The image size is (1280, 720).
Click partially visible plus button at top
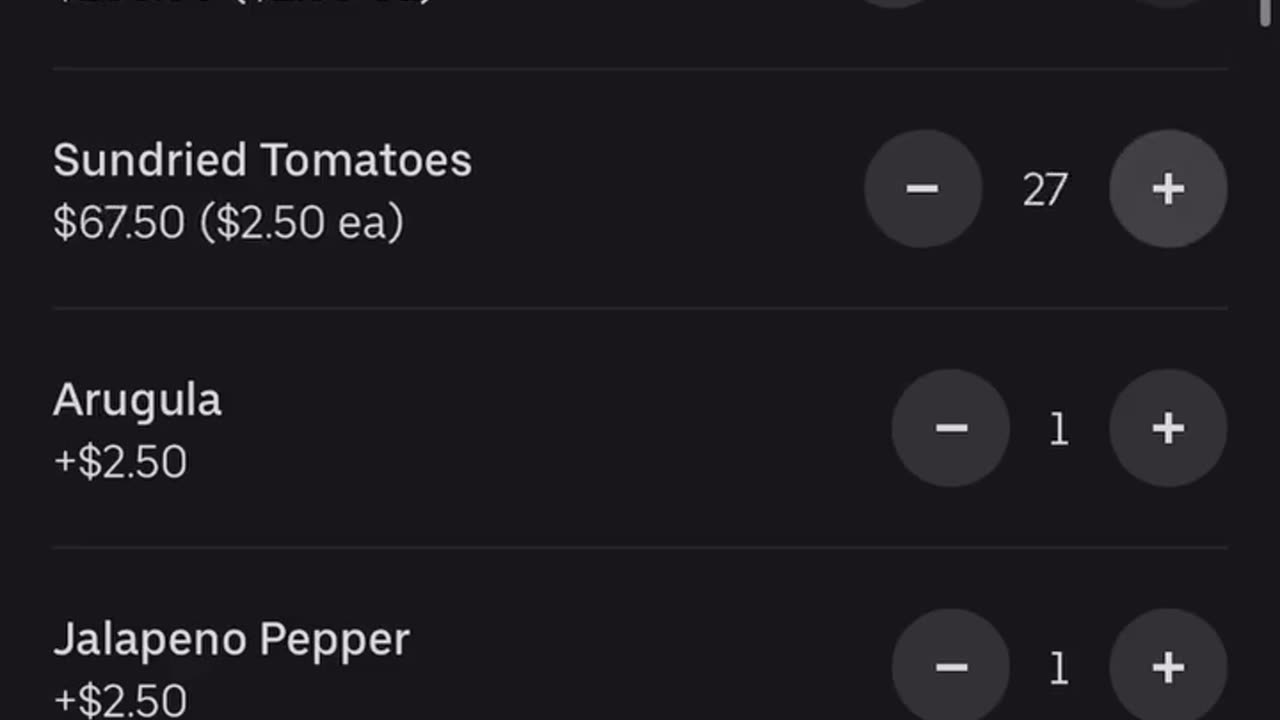(1167, 3)
